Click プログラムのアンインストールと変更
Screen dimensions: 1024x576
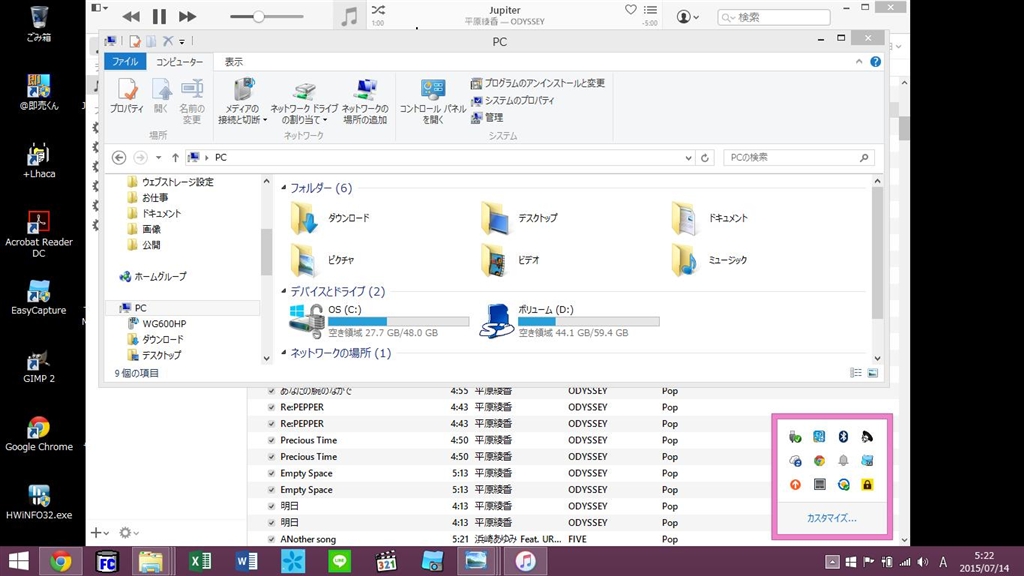pyautogui.click(x=537, y=83)
